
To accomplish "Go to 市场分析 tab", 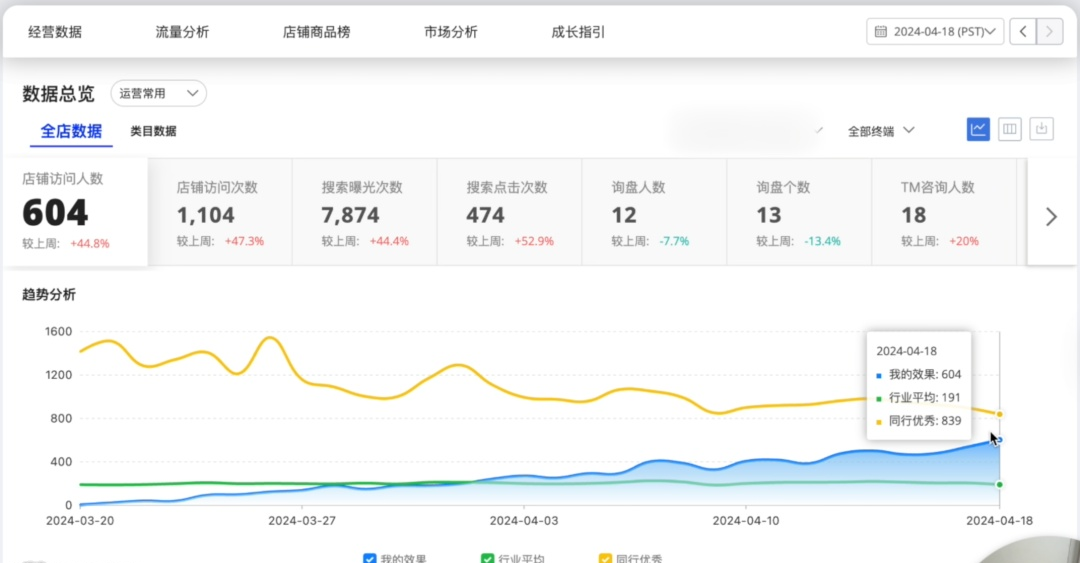I will tap(450, 32).
